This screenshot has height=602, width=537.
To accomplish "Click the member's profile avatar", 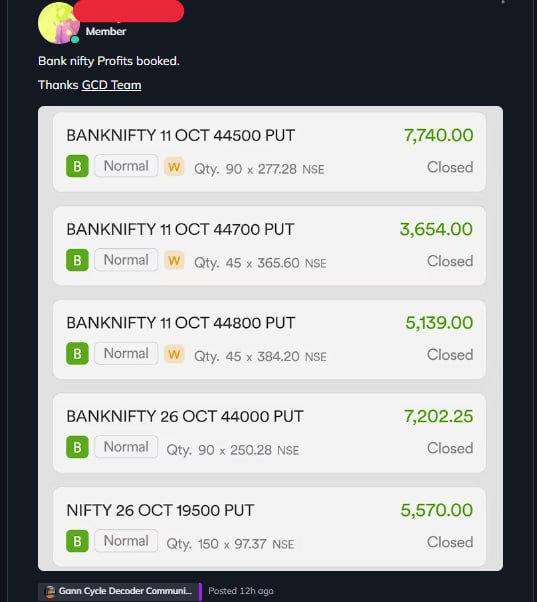I will [59, 23].
